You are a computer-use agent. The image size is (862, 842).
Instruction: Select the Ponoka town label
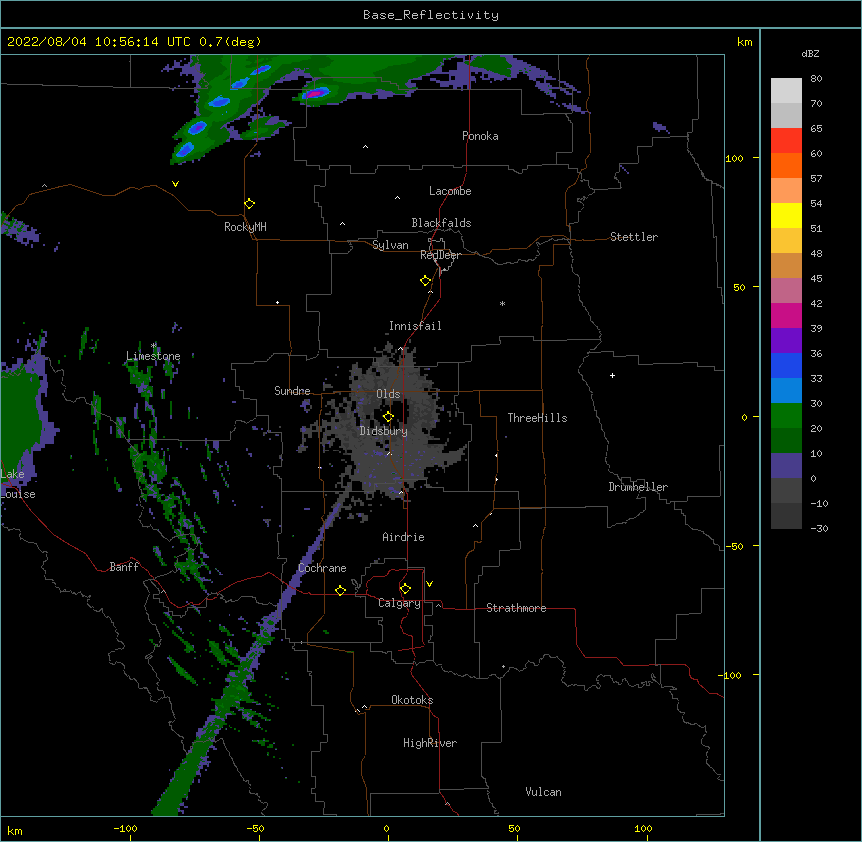click(x=480, y=136)
